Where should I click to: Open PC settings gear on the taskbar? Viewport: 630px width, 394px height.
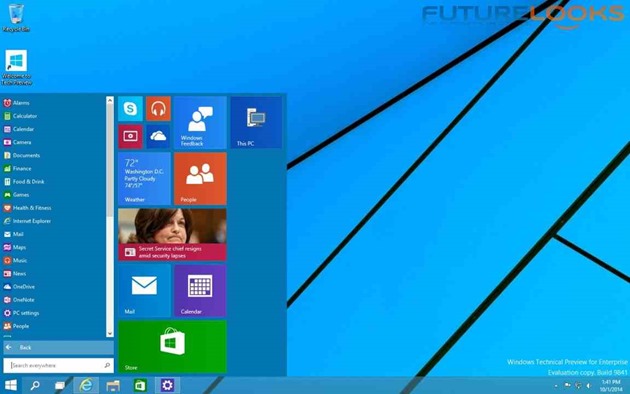(167, 386)
